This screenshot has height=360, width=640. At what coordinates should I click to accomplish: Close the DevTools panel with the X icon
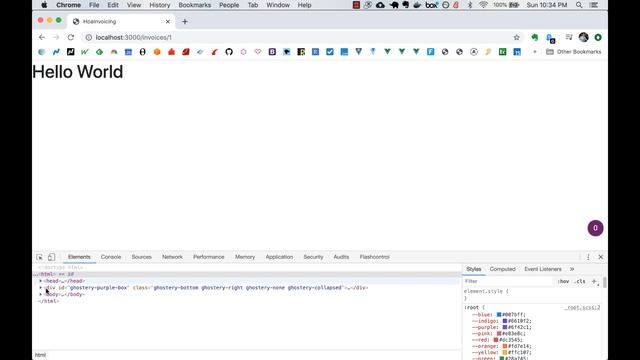pyautogui.click(x=601, y=257)
